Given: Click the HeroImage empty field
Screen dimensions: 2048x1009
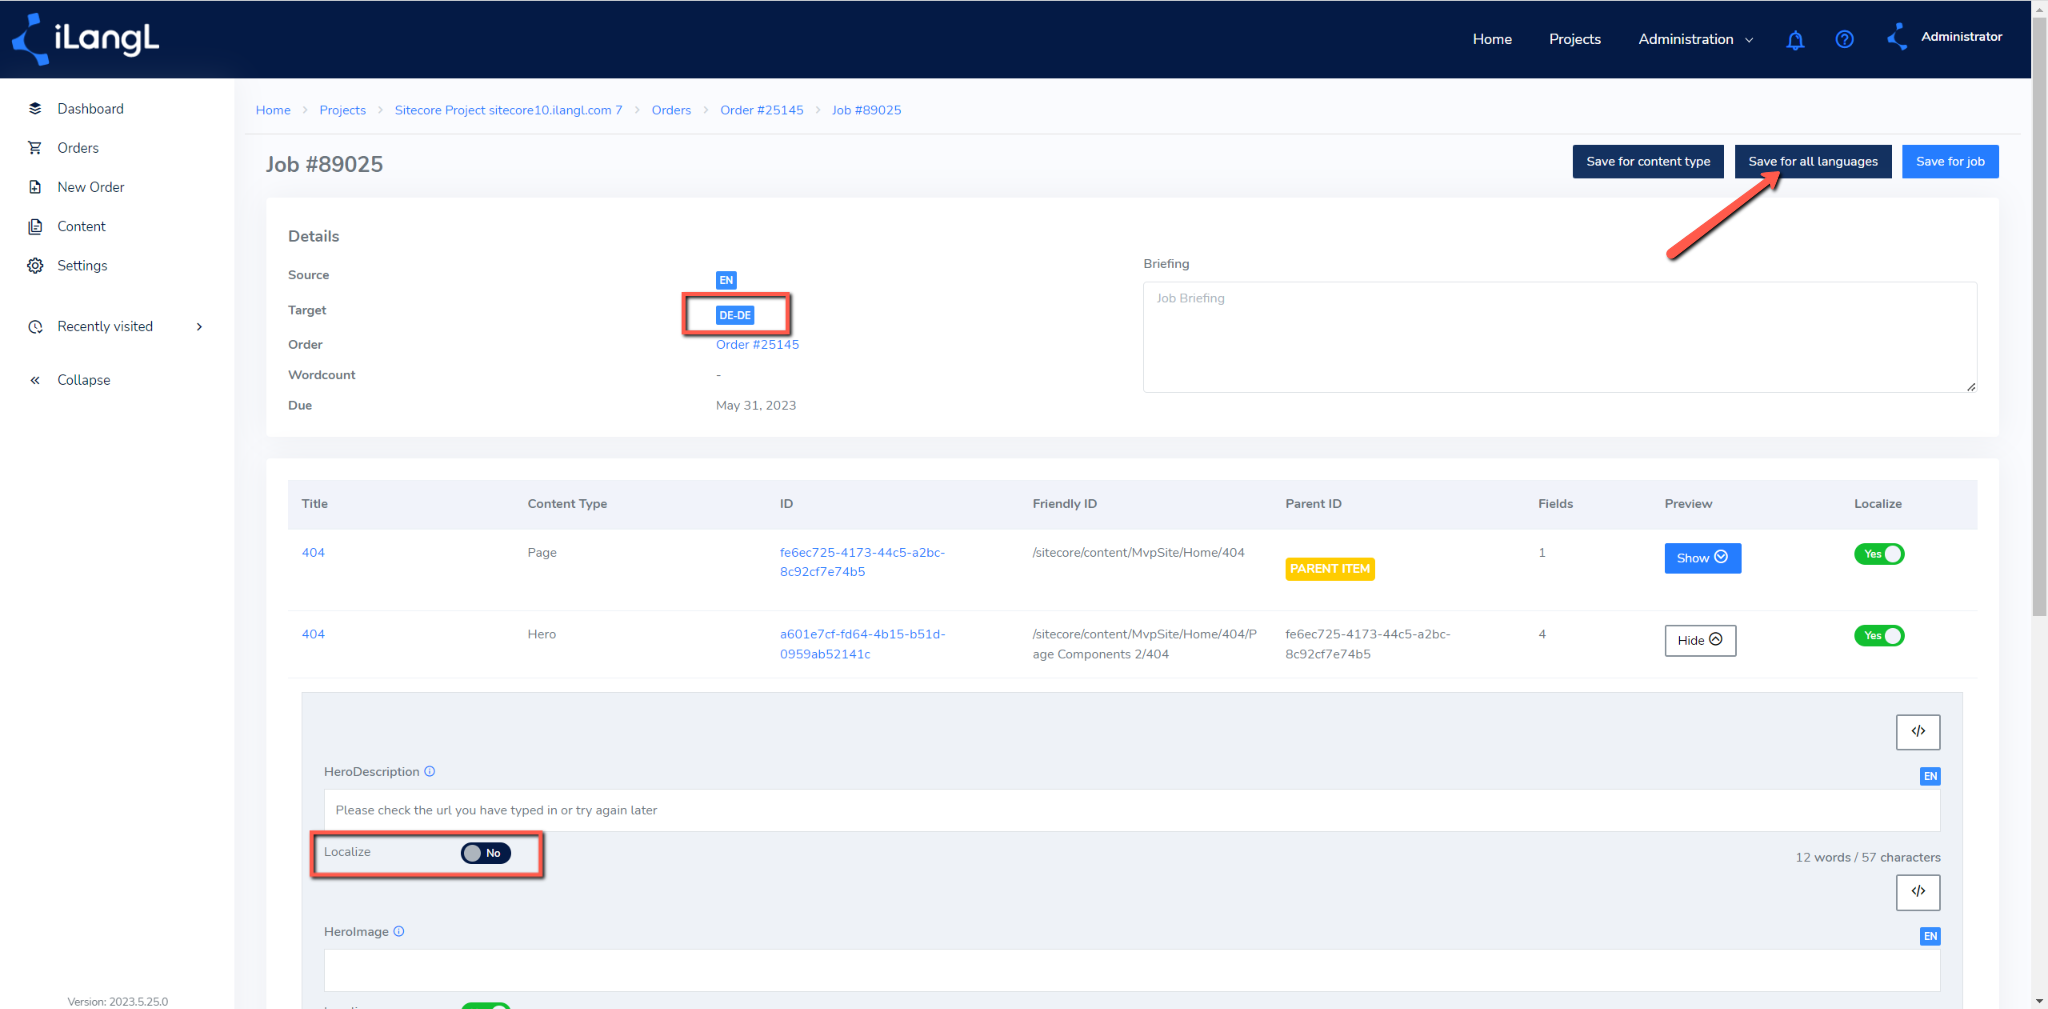Looking at the screenshot, I should [x=1132, y=970].
